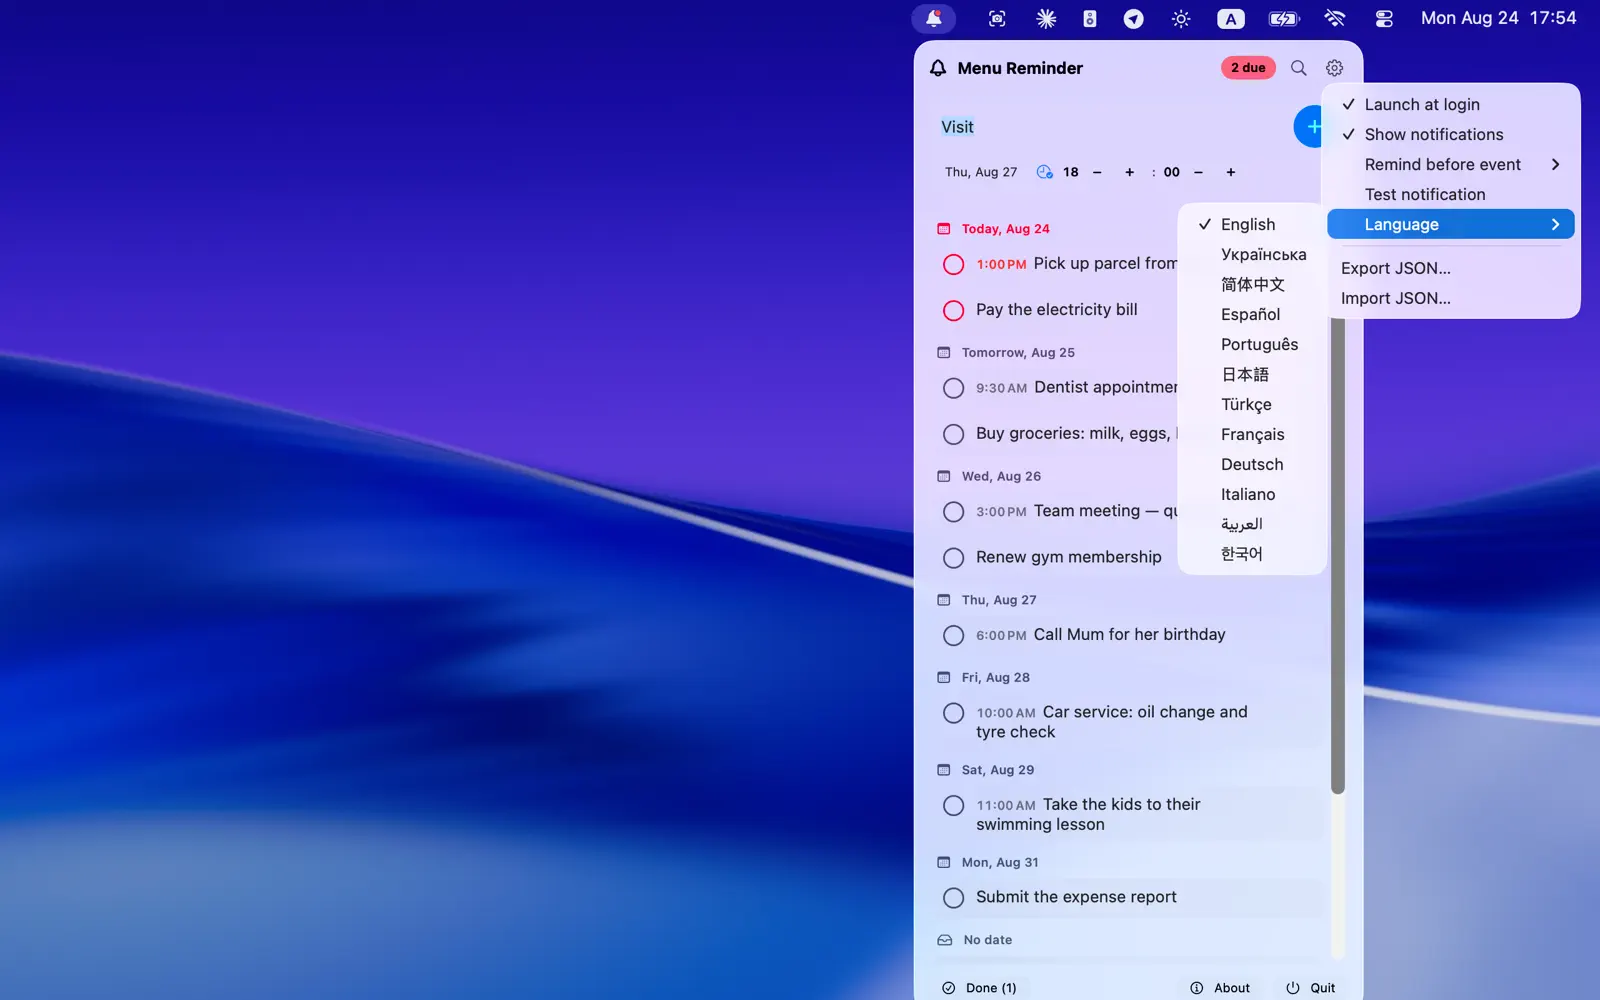
Task: Open the Language submenu
Action: [x=1450, y=224]
